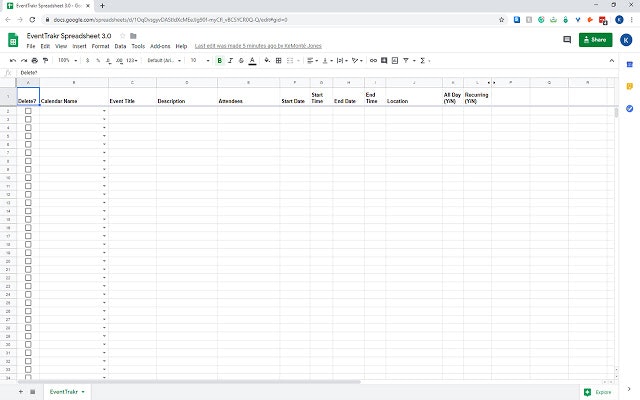Viewport: 640px width, 400px height.
Task: Open the text color picker
Action: 252,60
